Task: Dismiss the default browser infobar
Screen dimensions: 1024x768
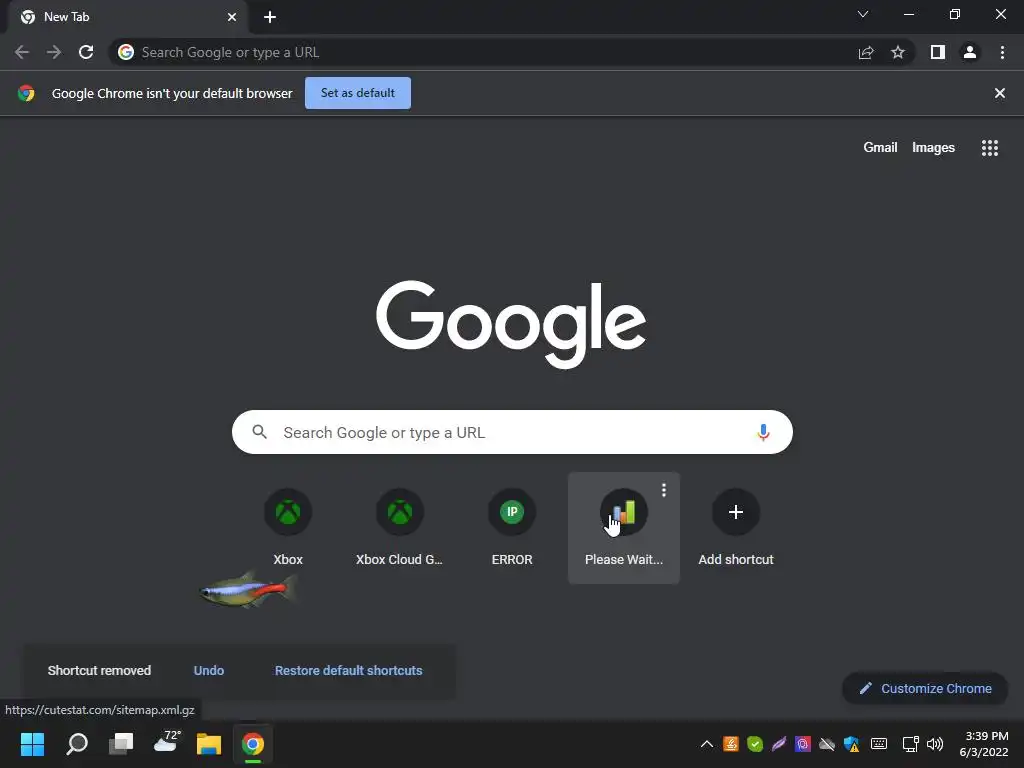Action: pos(999,93)
